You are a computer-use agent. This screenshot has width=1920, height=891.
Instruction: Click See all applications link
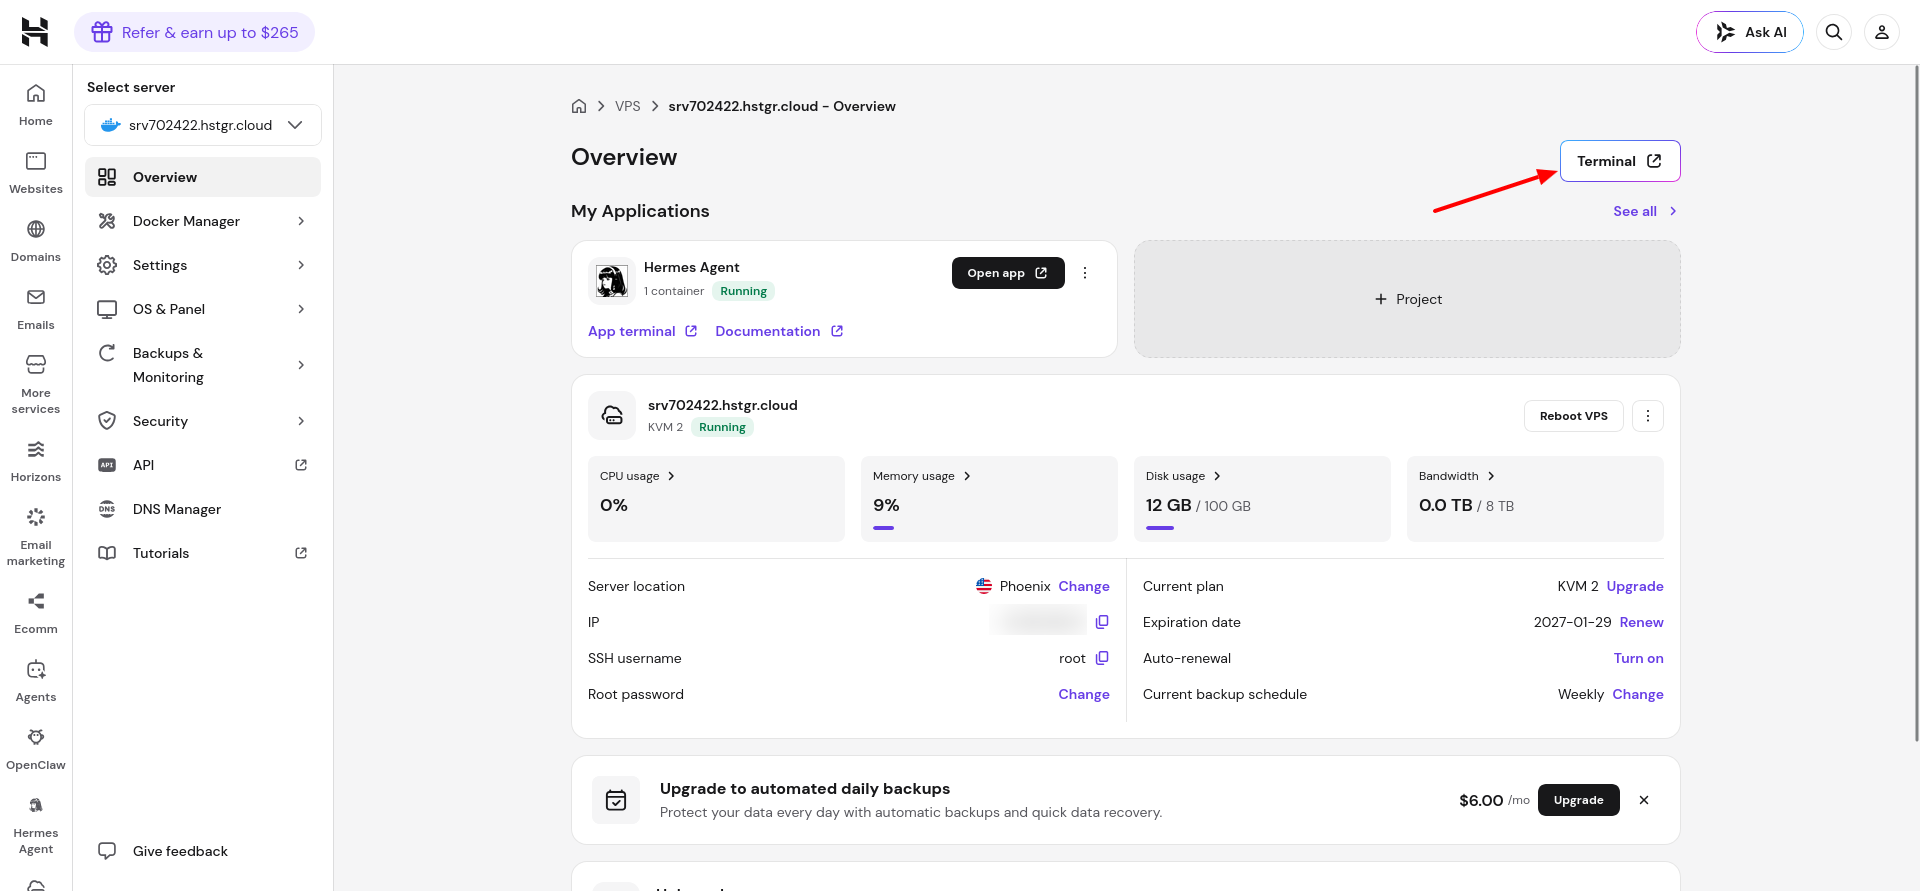(1645, 211)
